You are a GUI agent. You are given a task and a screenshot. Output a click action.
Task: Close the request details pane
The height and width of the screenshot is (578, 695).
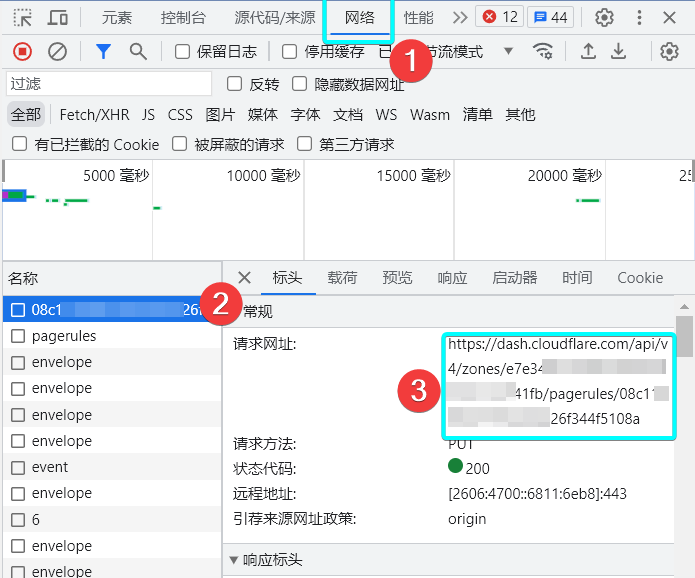pos(244,278)
